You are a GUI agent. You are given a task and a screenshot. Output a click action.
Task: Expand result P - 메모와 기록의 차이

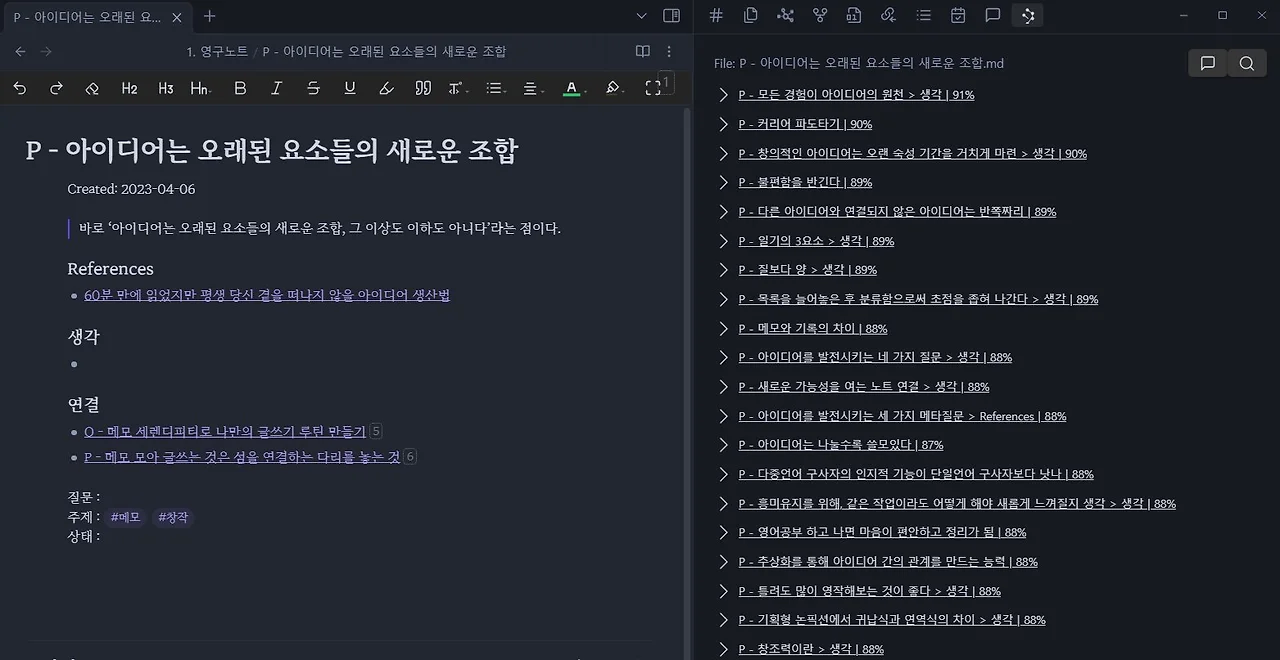pos(724,328)
